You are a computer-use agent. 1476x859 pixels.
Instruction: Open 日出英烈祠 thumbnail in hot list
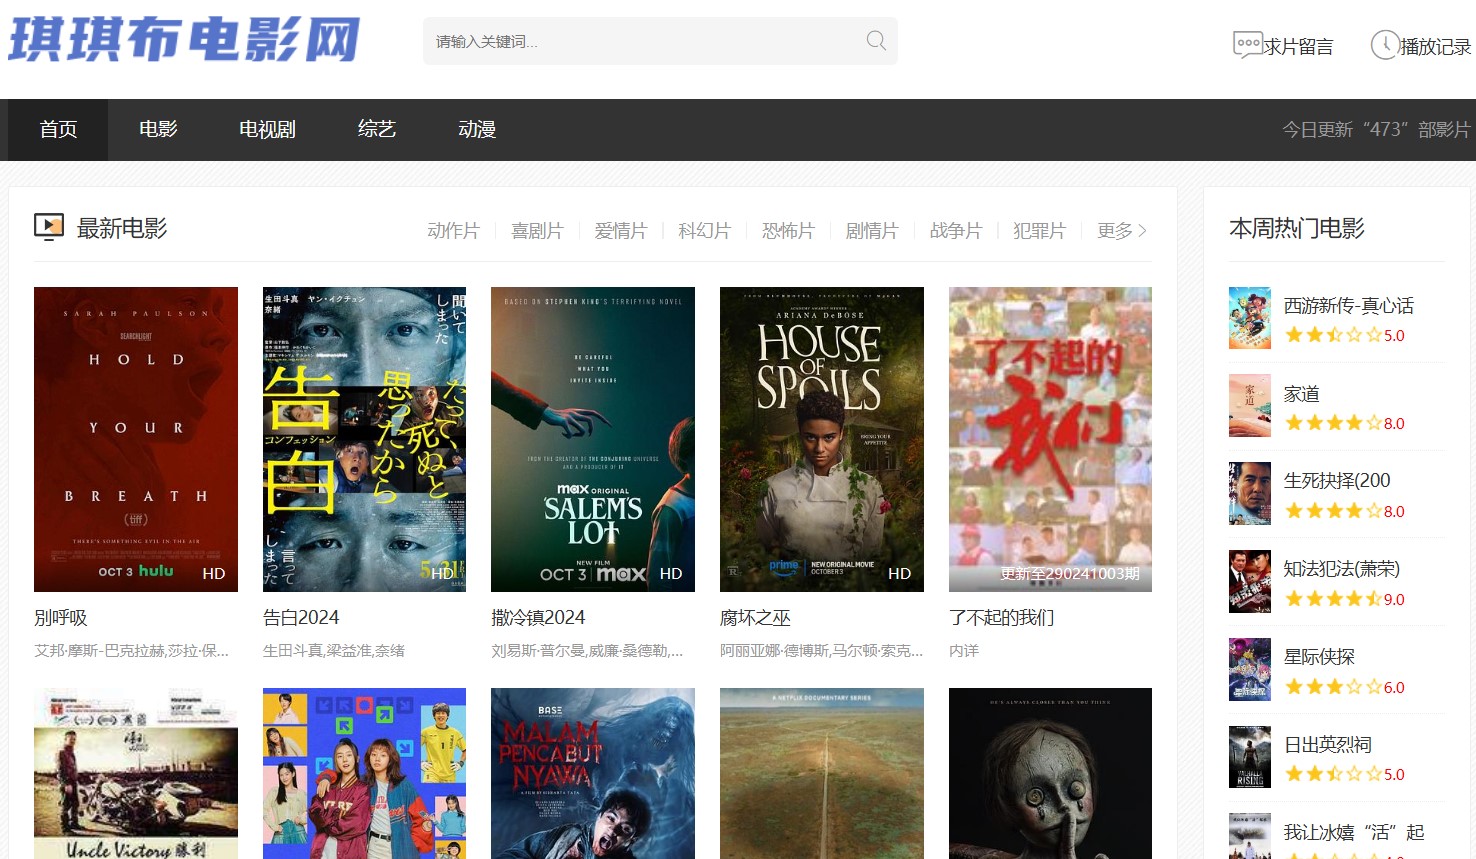1250,757
